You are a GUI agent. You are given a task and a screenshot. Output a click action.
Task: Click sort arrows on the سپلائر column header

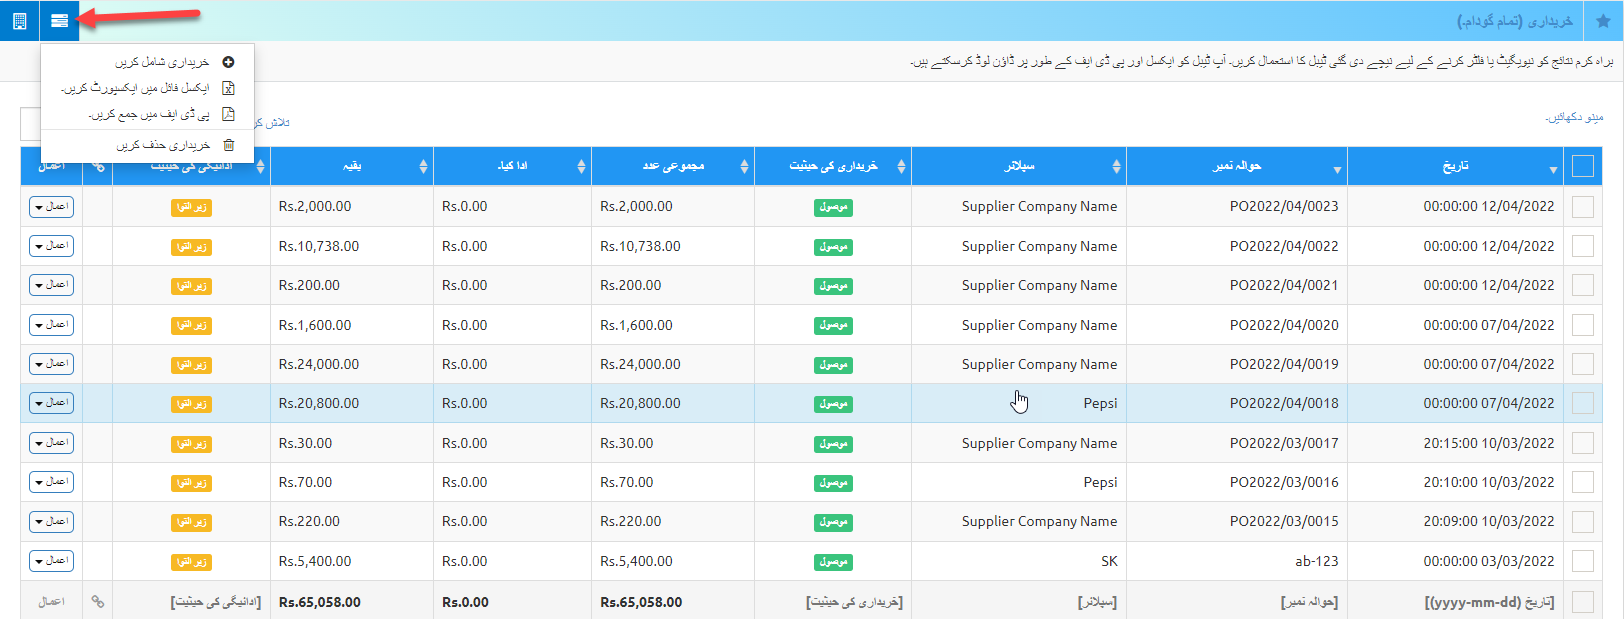[x=1116, y=167]
